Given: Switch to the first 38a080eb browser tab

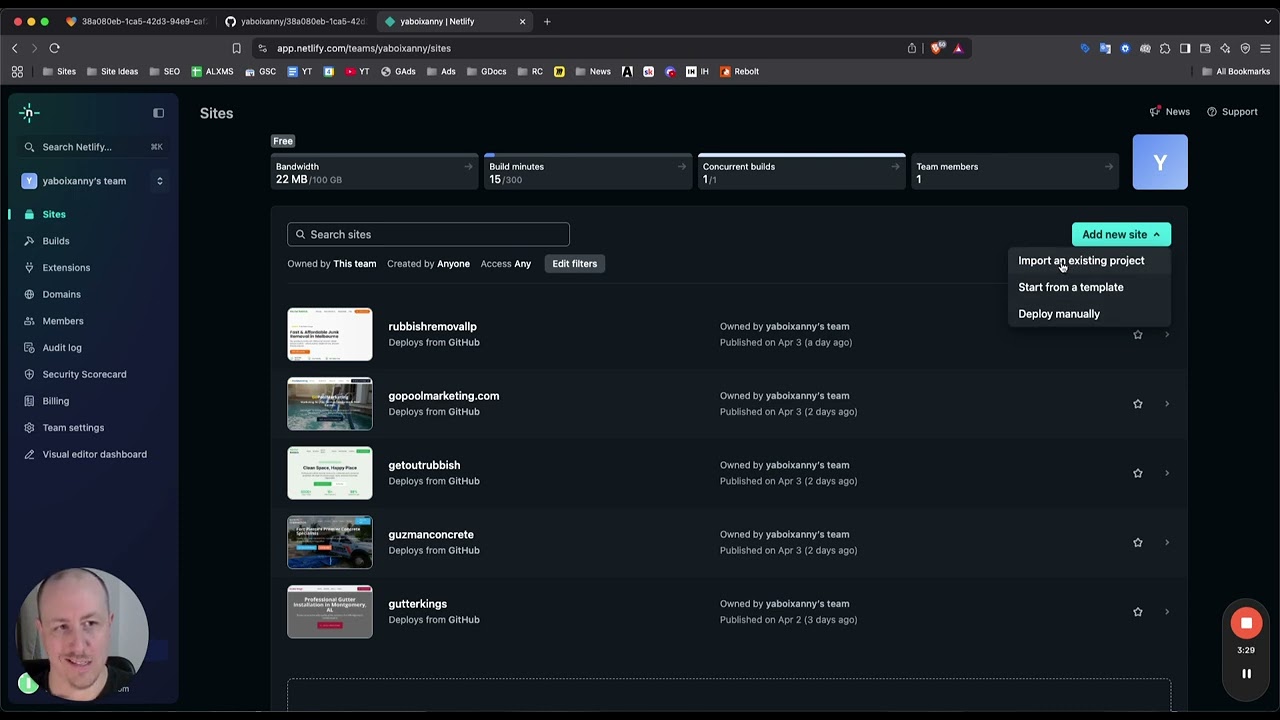Looking at the screenshot, I should 136,21.
